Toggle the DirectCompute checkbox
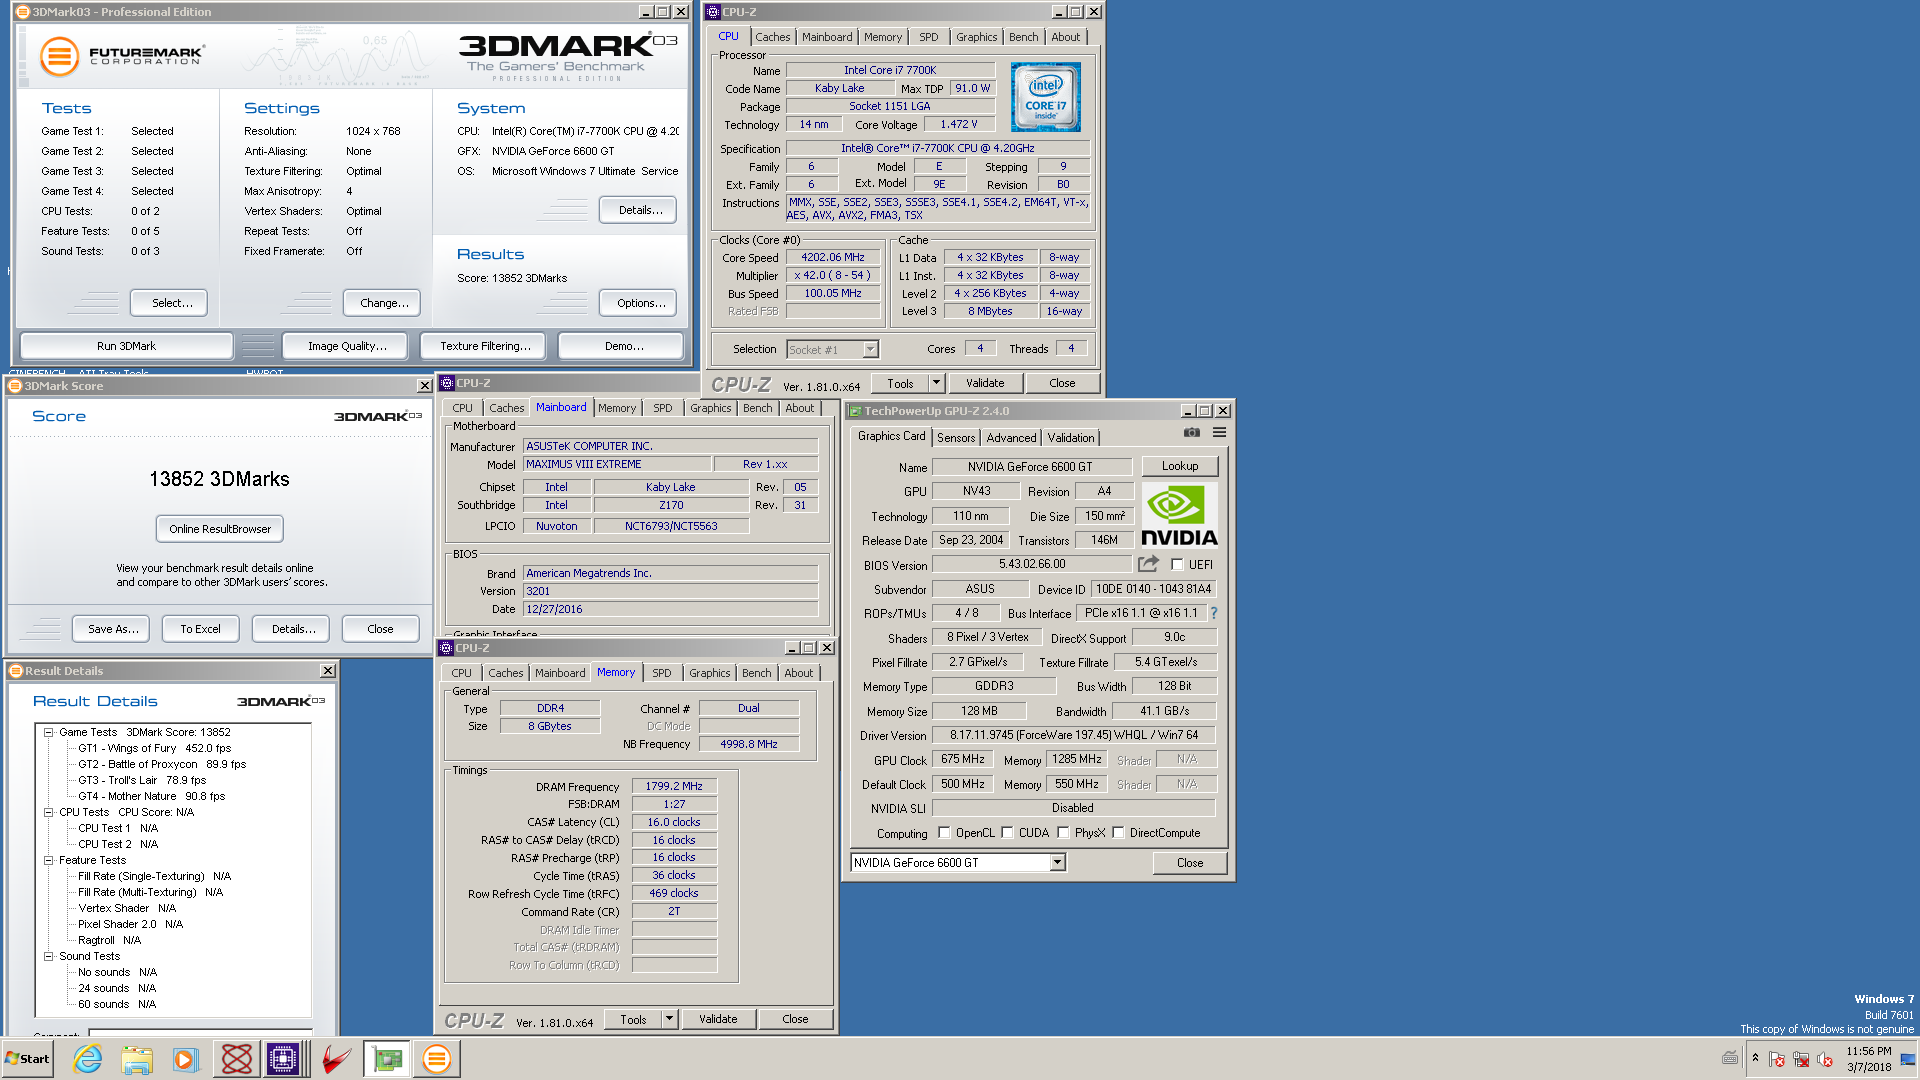Screen dimensions: 1920x1080 click(1118, 833)
